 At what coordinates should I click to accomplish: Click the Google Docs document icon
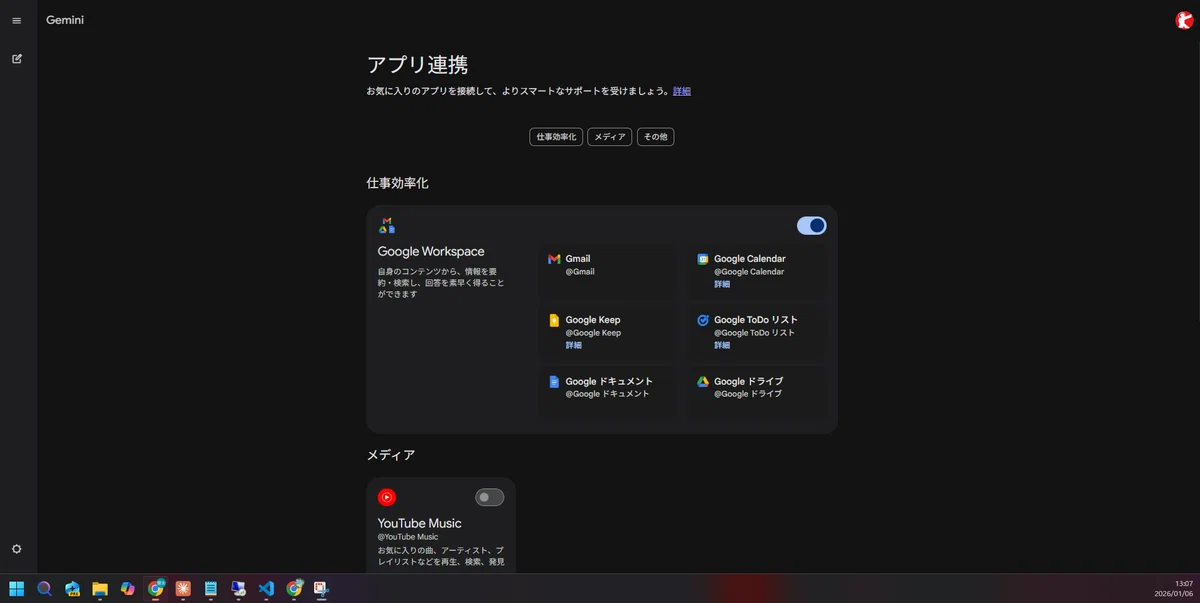pyautogui.click(x=554, y=381)
